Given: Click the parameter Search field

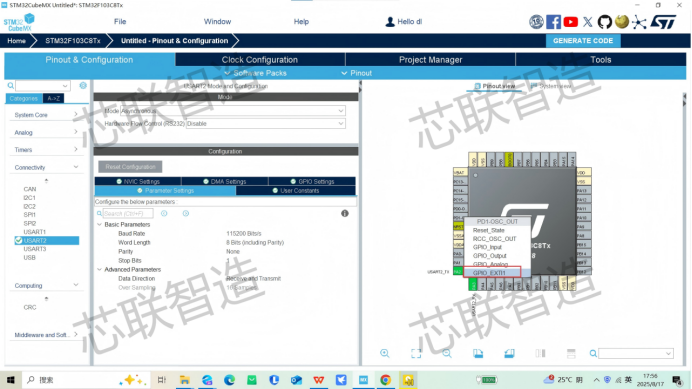Looking at the screenshot, I should point(128,213).
